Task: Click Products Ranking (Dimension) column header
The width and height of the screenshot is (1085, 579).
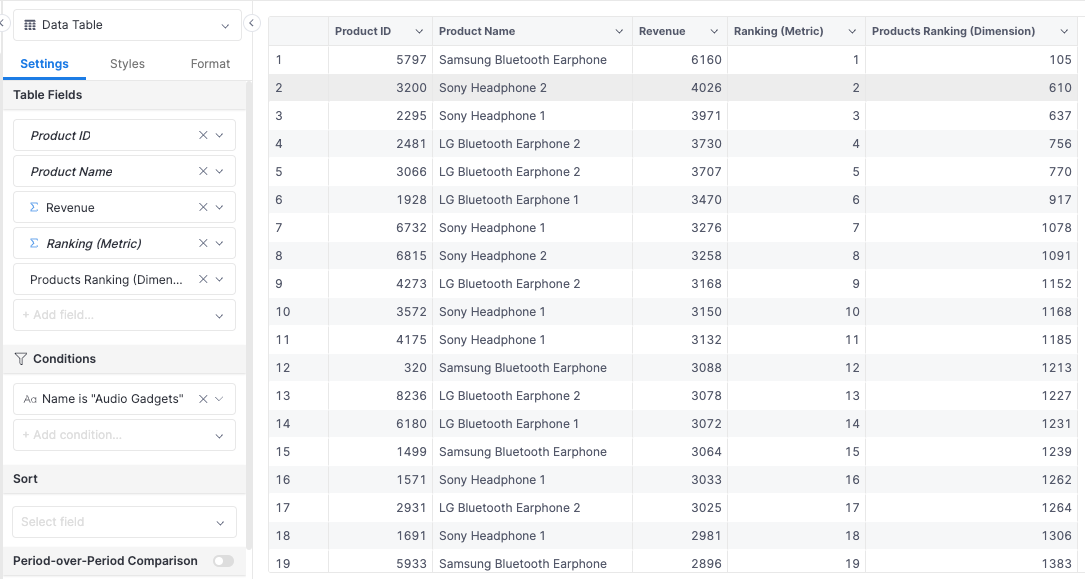Action: [x=972, y=31]
